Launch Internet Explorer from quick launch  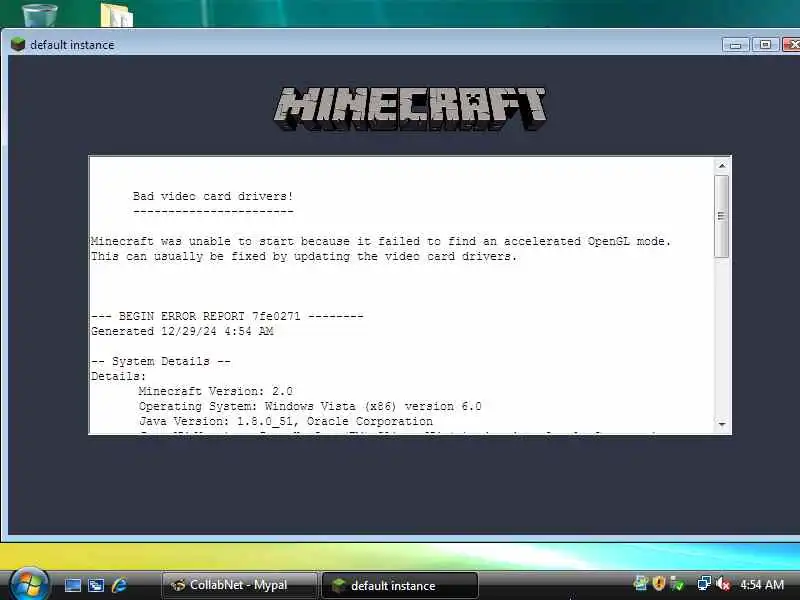click(119, 585)
